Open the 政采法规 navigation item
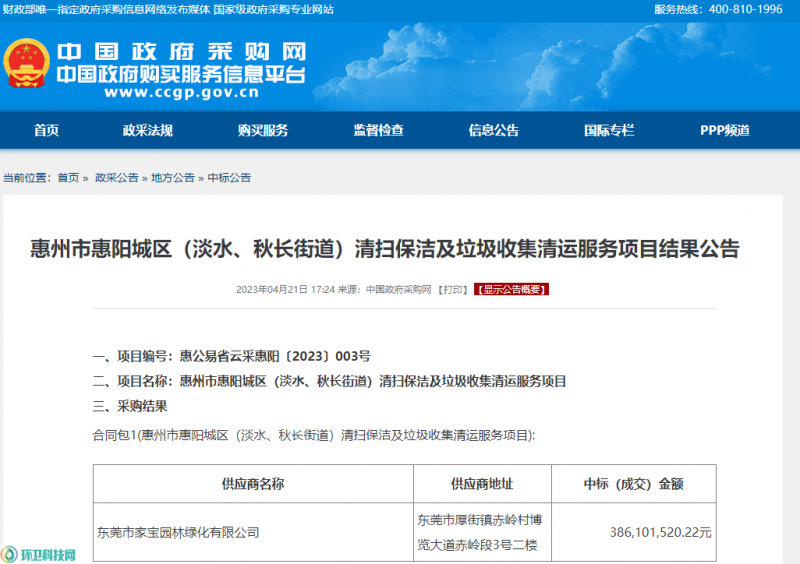The height and width of the screenshot is (564, 800). coord(148,131)
